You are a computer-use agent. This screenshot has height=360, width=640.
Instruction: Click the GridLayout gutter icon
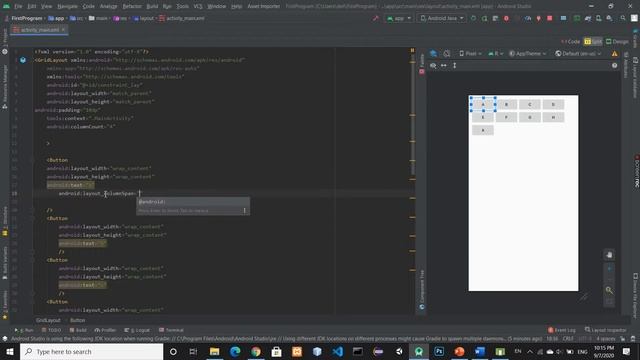(23, 60)
